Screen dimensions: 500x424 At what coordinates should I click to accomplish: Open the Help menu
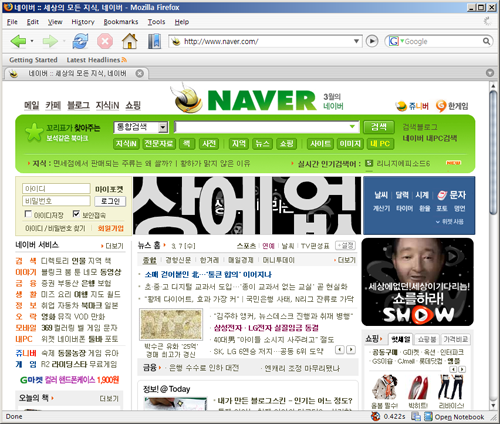click(182, 22)
